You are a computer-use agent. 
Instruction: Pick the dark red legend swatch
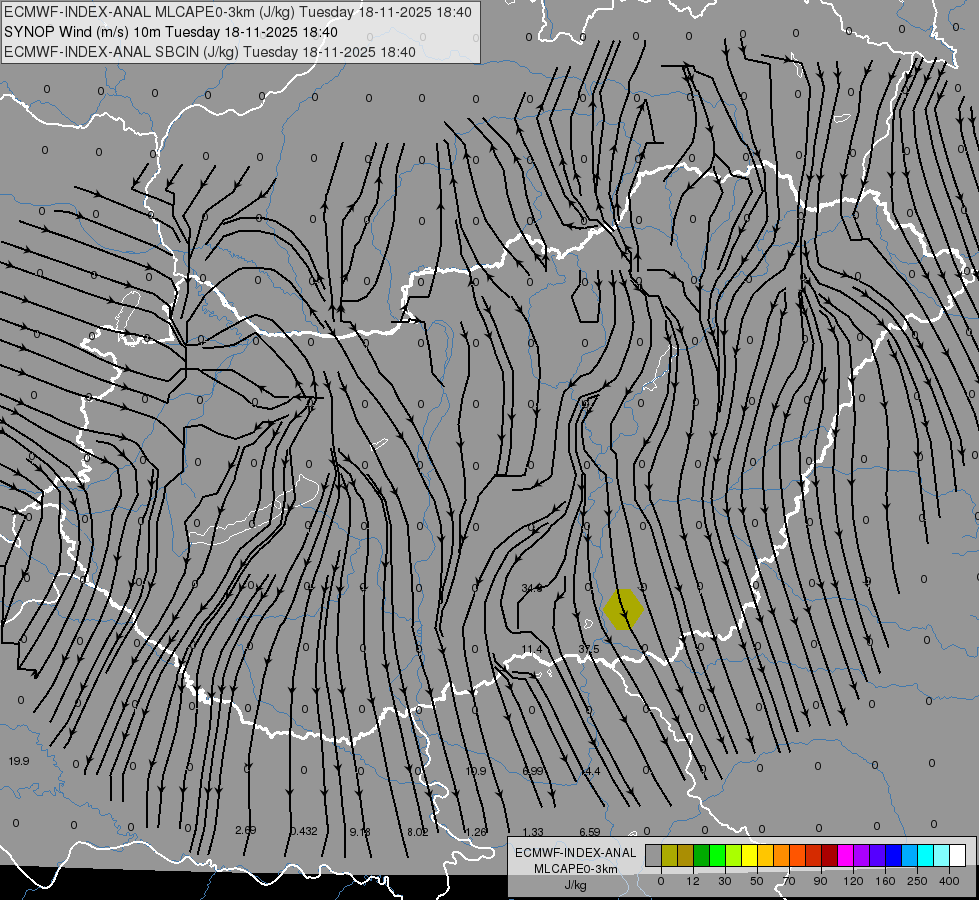pos(829,855)
